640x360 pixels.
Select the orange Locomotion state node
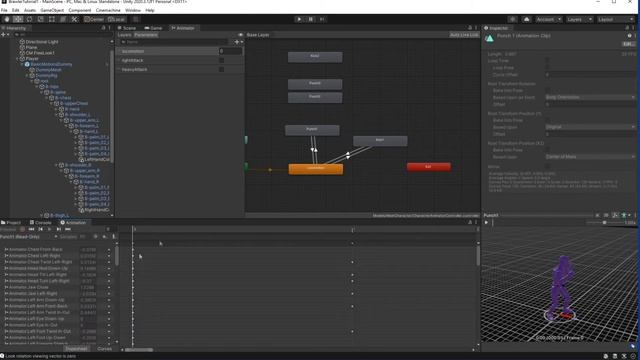(x=316, y=169)
